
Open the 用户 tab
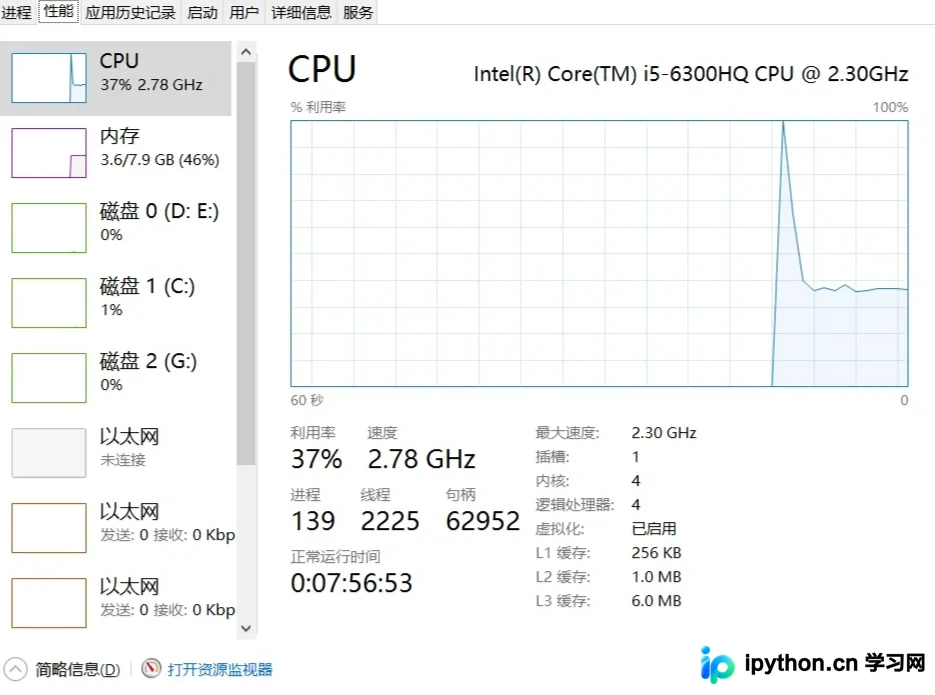tap(244, 12)
